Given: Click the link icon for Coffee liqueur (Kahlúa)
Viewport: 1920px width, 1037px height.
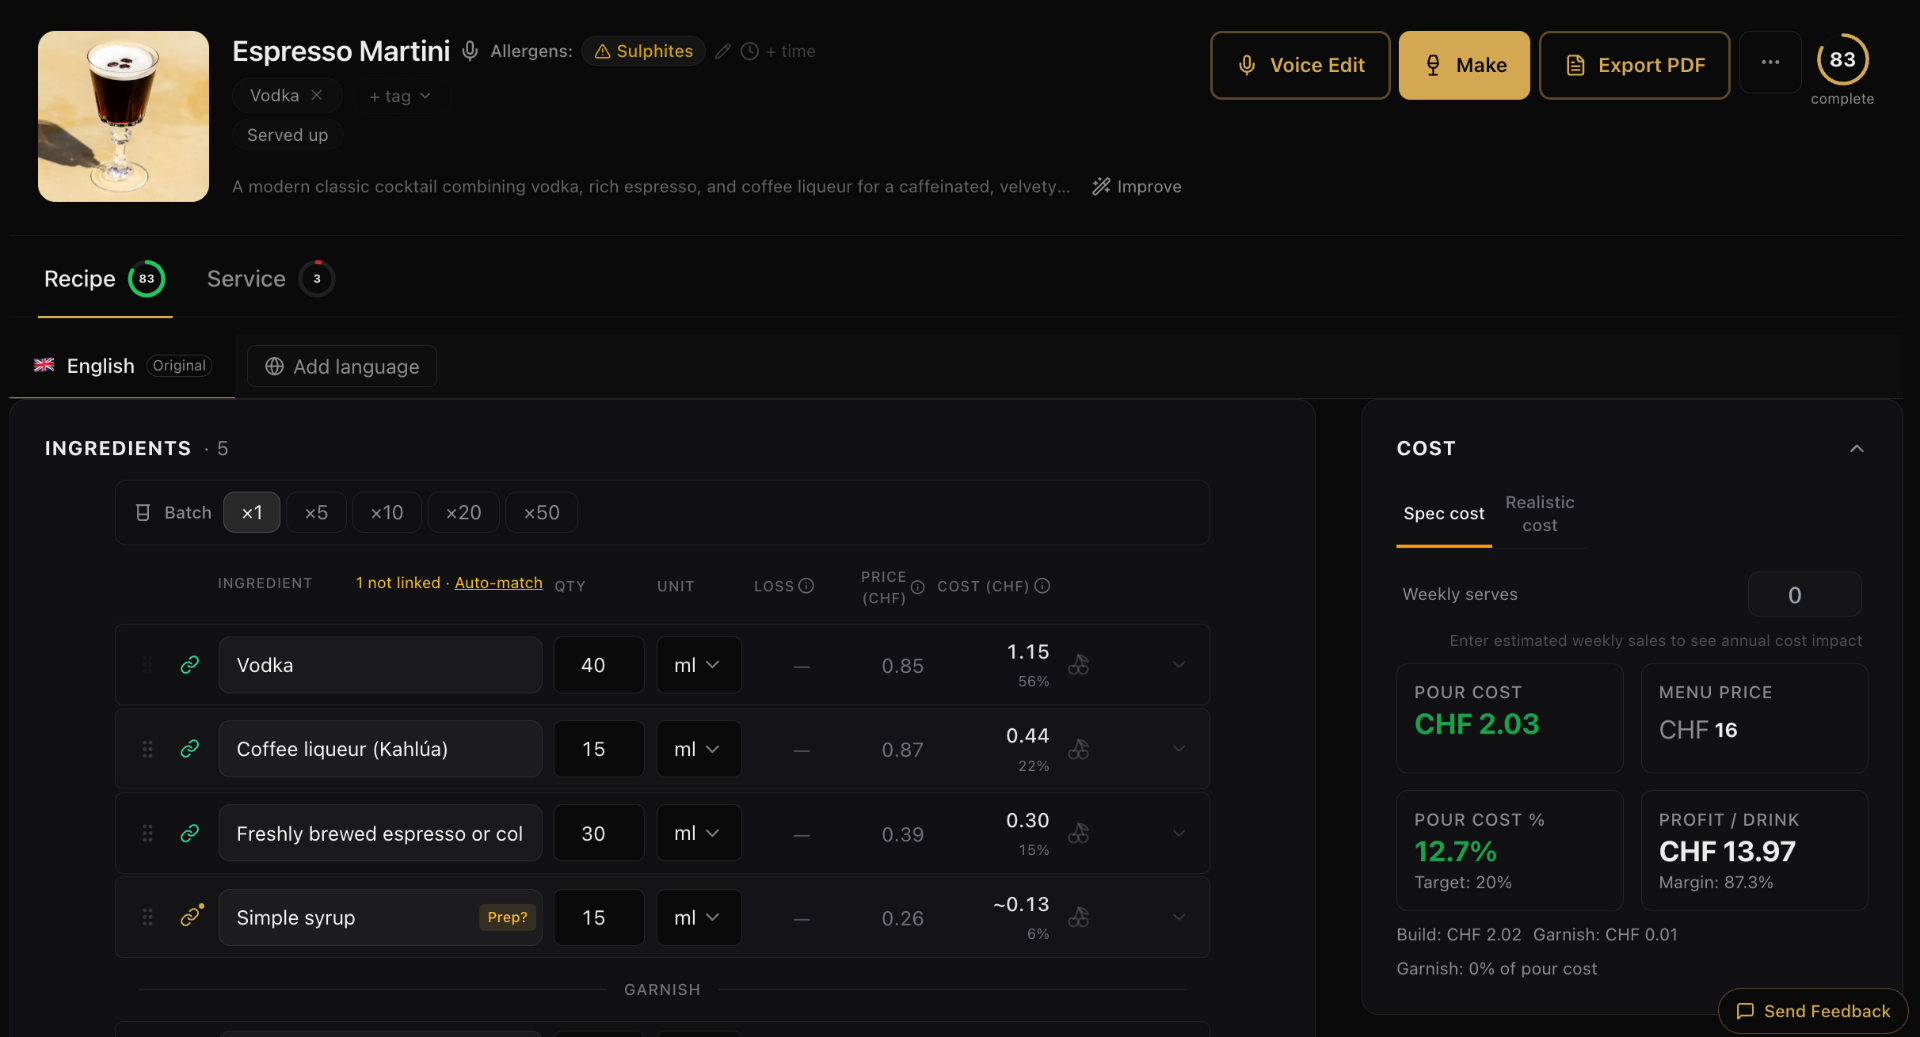Looking at the screenshot, I should (189, 749).
